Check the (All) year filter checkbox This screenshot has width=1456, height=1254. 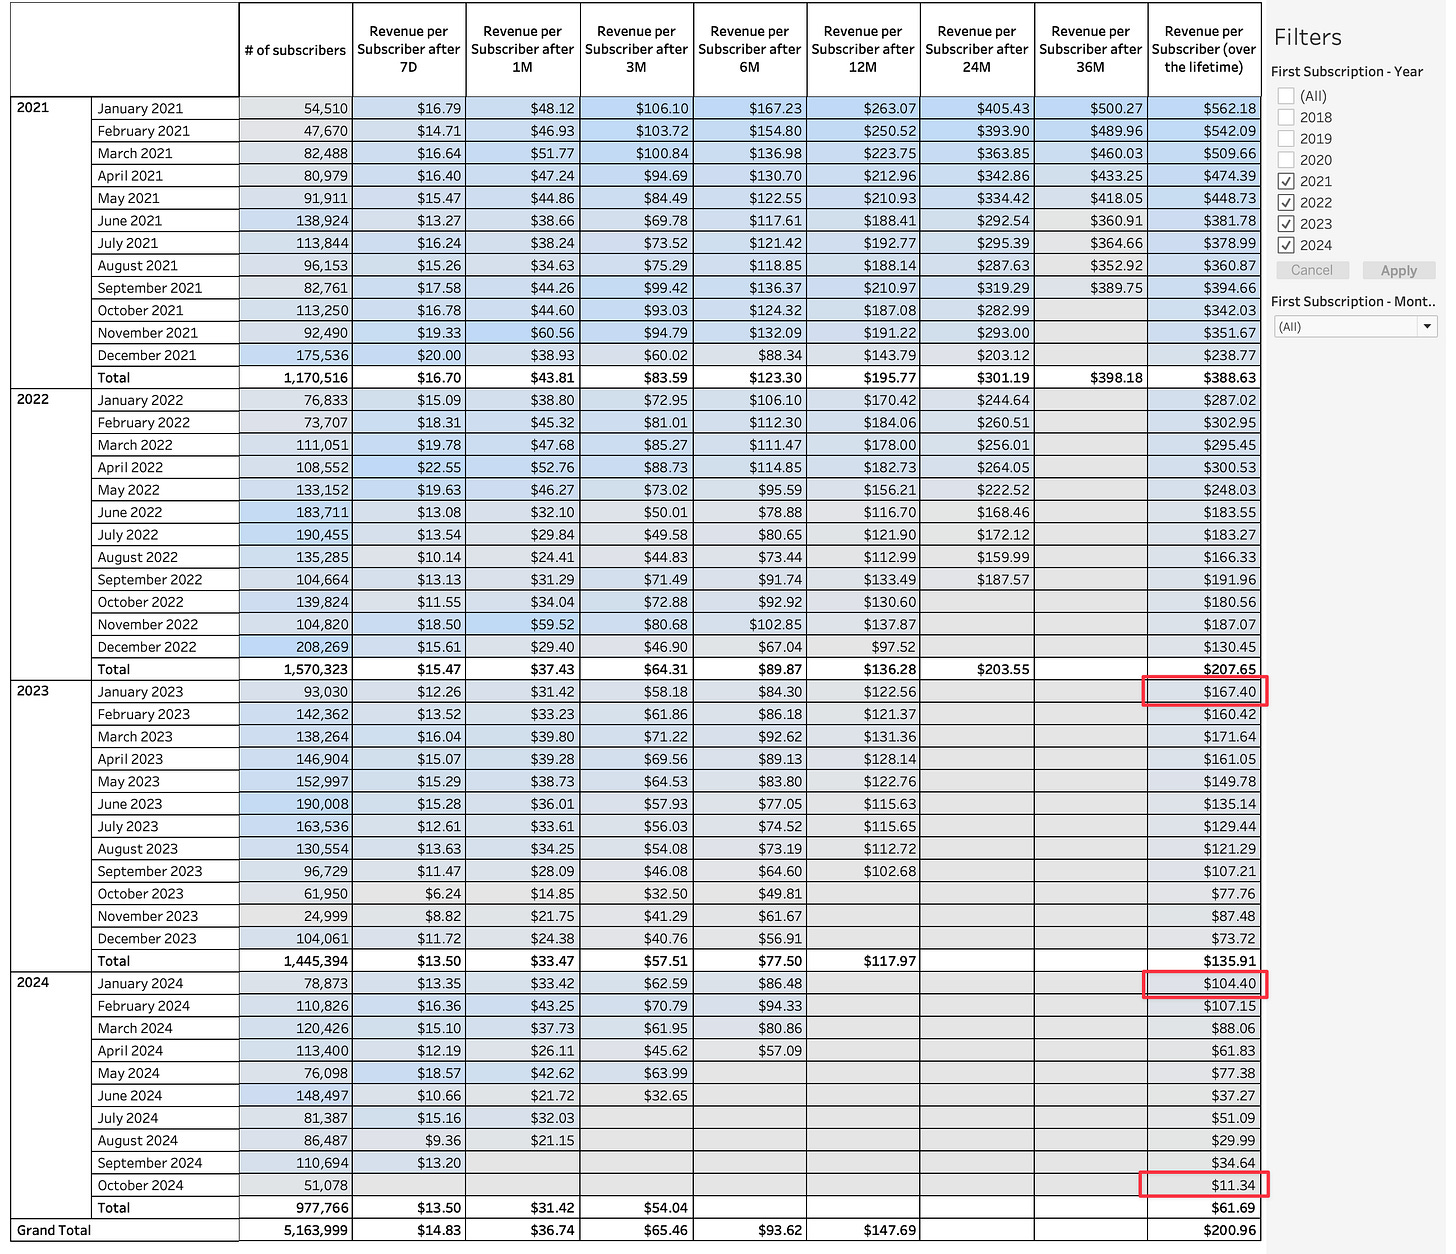(1286, 96)
